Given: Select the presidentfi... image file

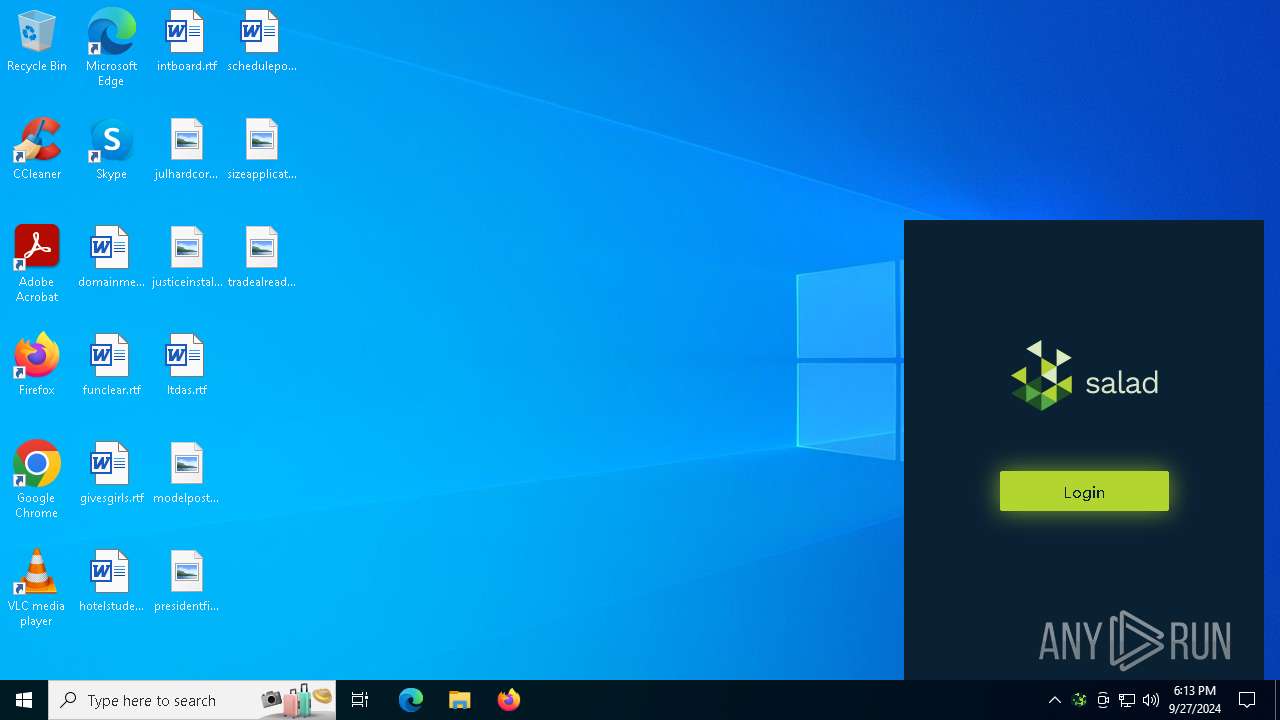Looking at the screenshot, I should 186,582.
